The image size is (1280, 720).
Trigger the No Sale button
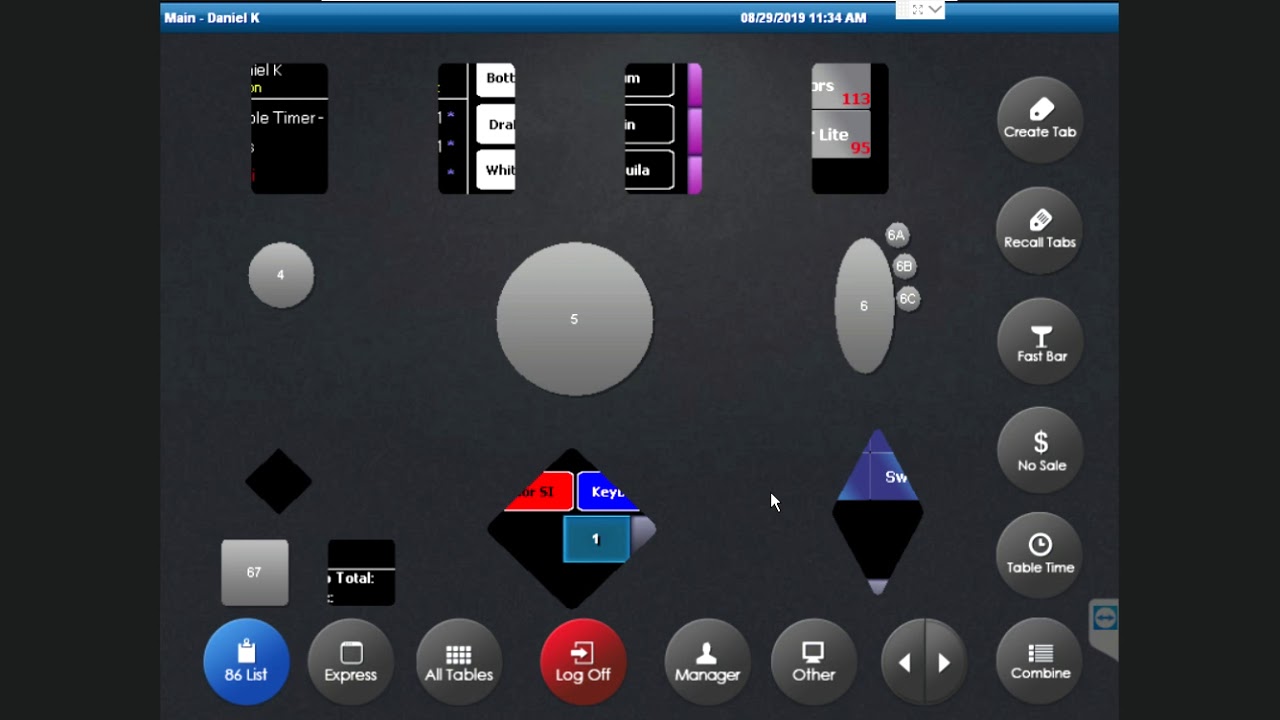pyautogui.click(x=1040, y=451)
